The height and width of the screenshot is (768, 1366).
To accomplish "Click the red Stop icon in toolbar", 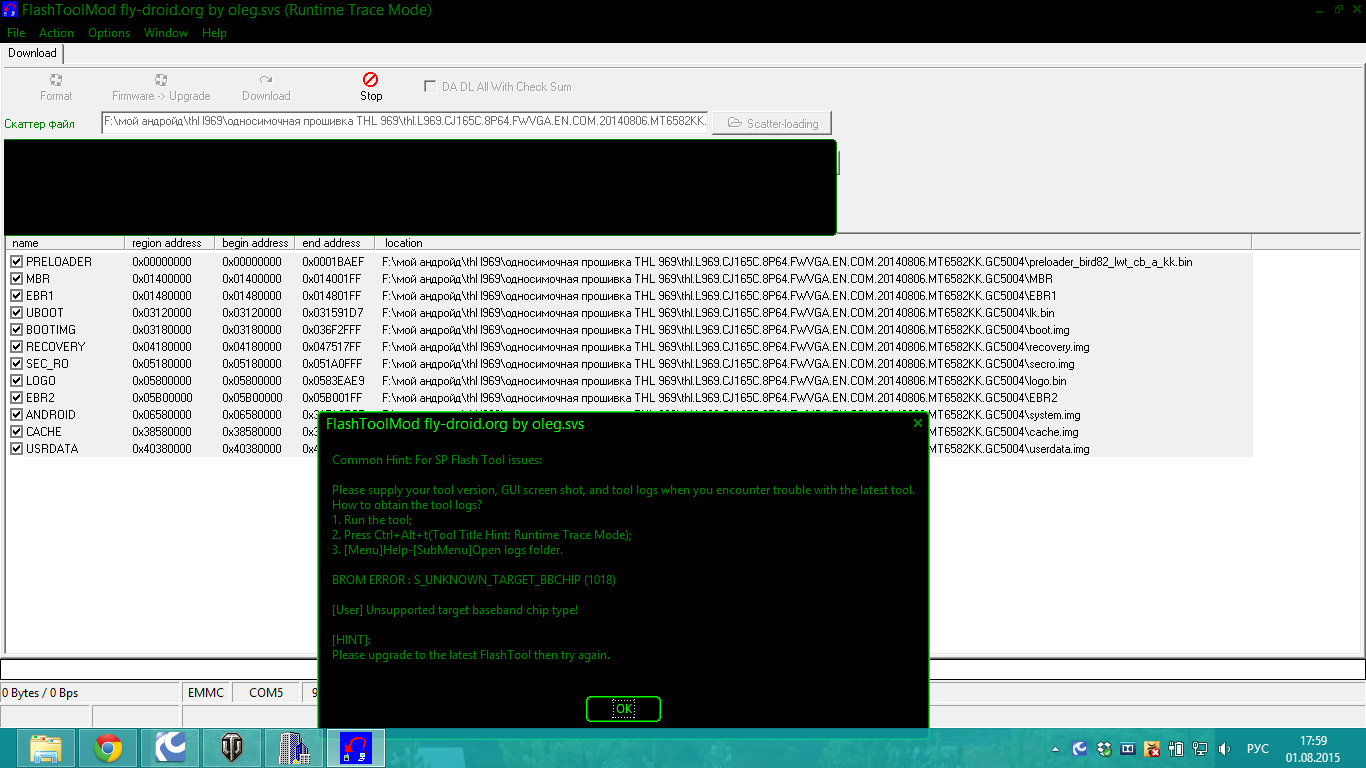I will (370, 79).
